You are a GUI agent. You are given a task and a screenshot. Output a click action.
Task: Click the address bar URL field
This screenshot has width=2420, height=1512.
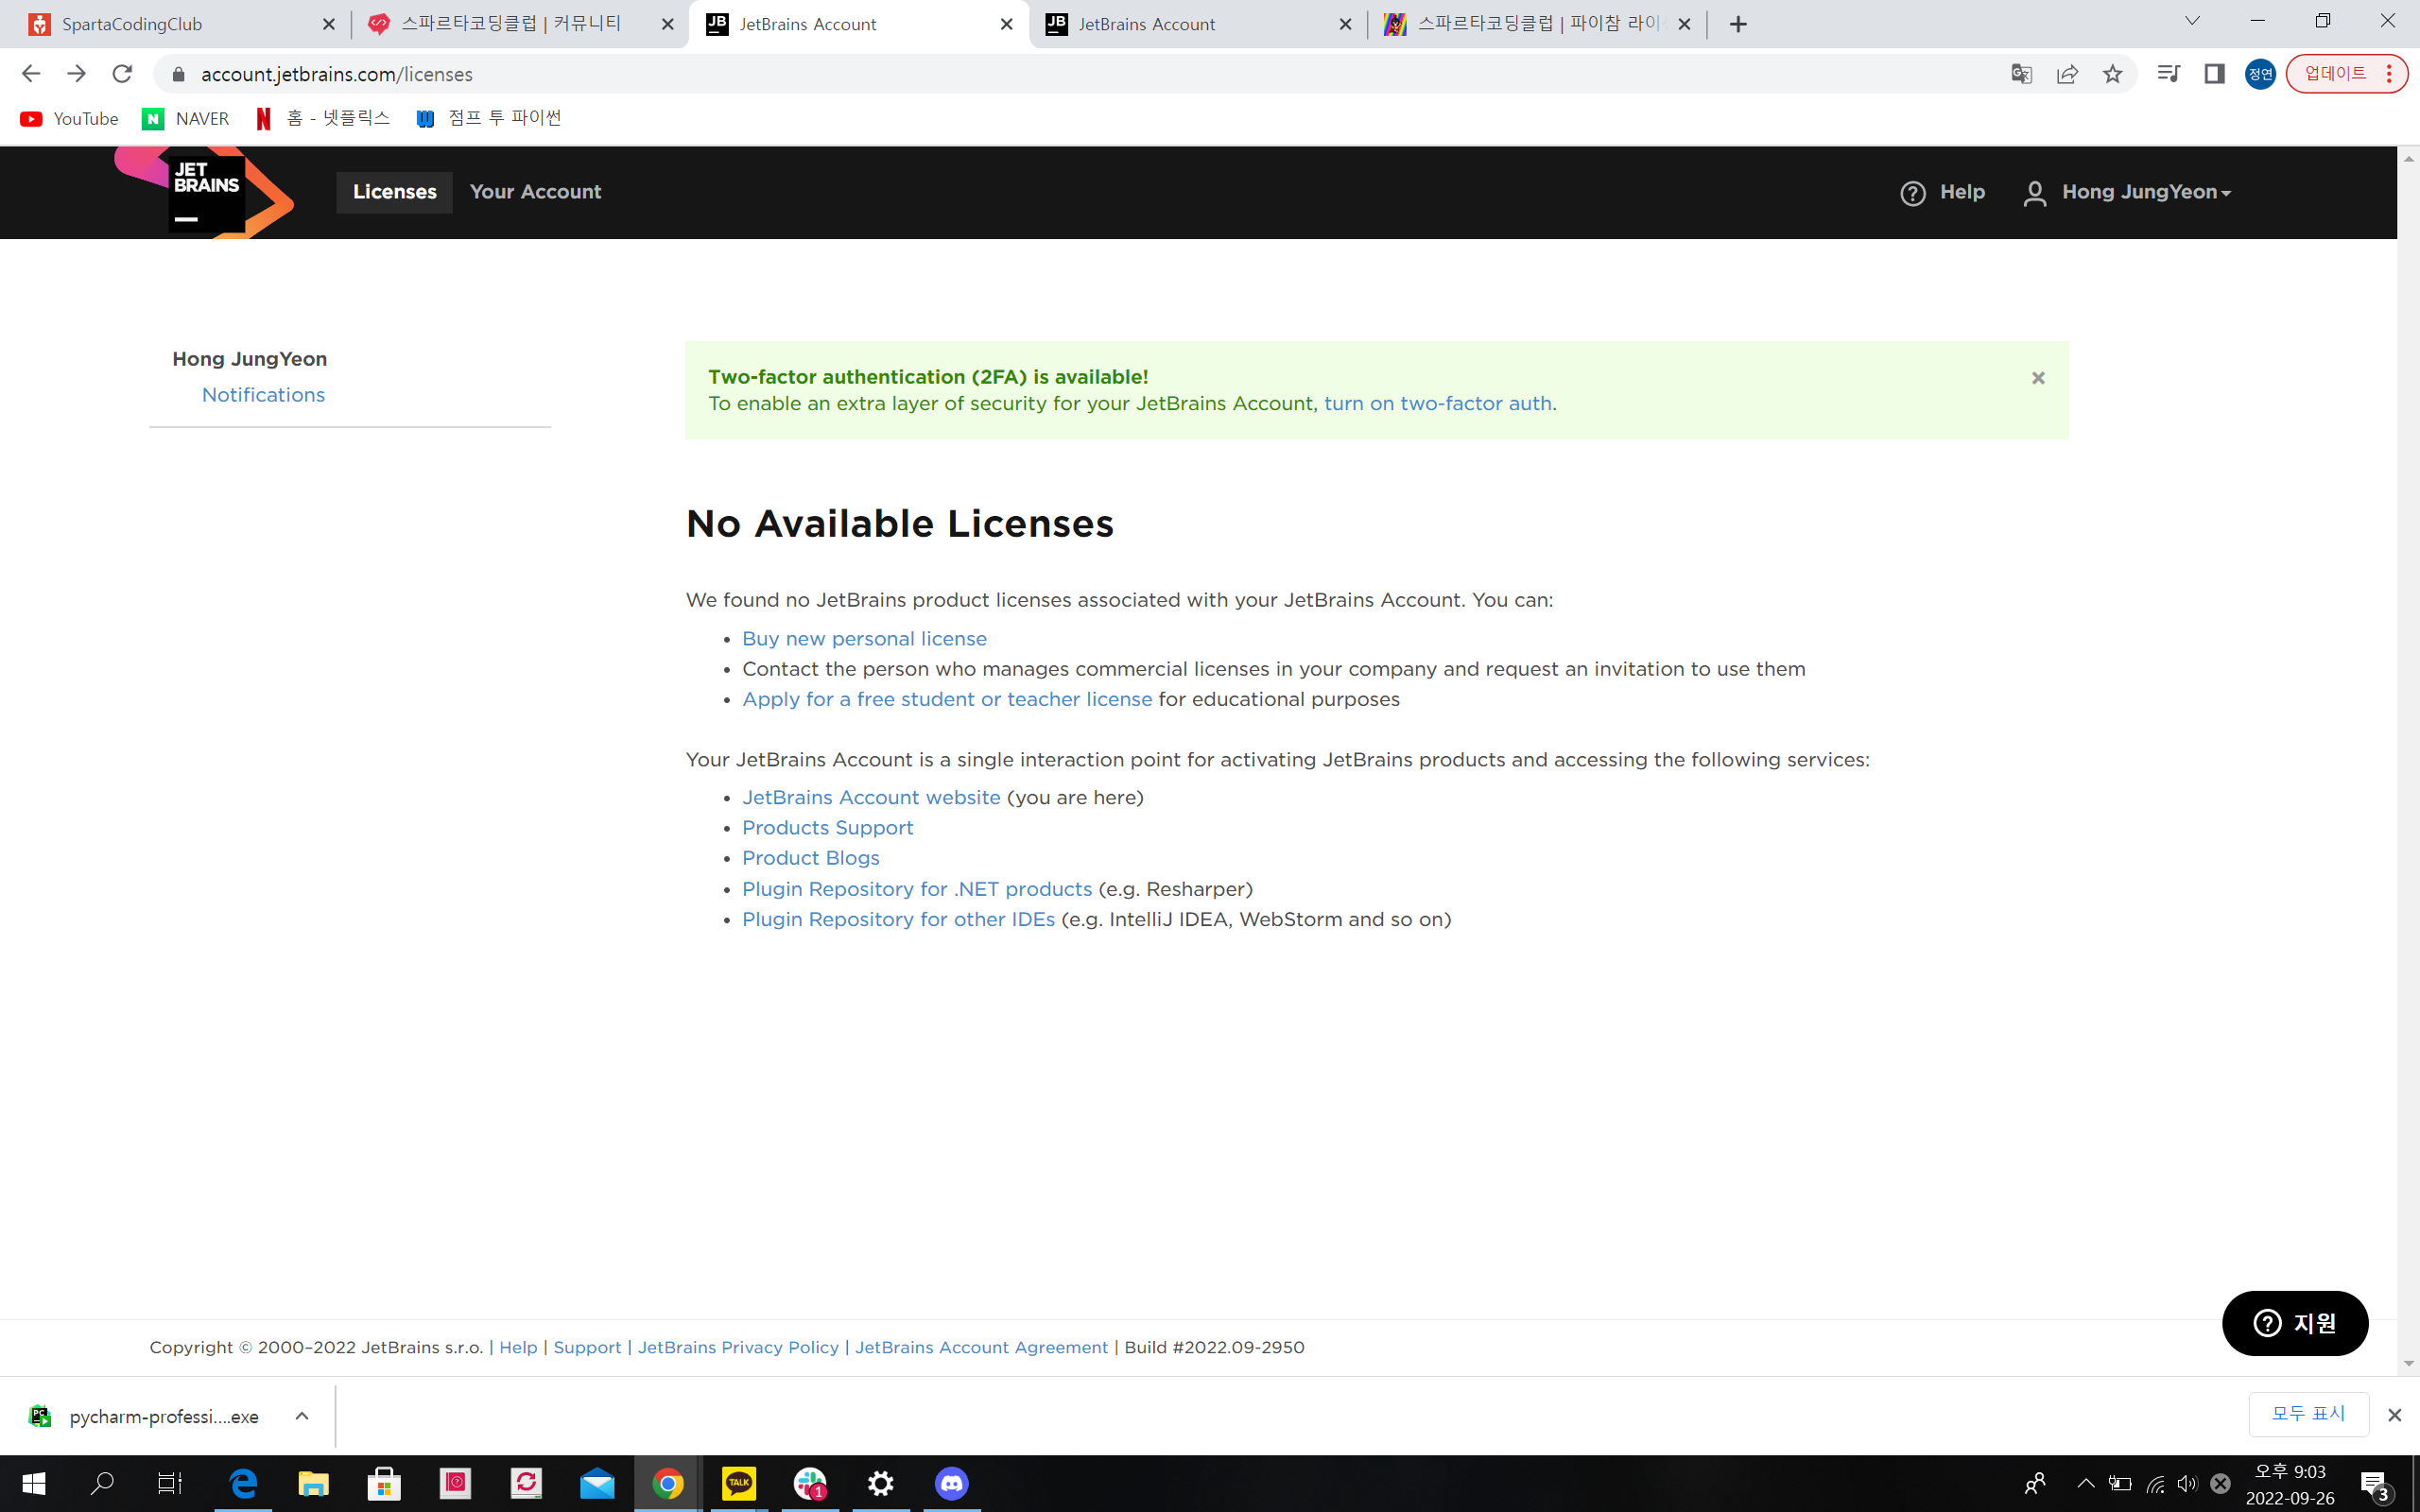(1080, 74)
